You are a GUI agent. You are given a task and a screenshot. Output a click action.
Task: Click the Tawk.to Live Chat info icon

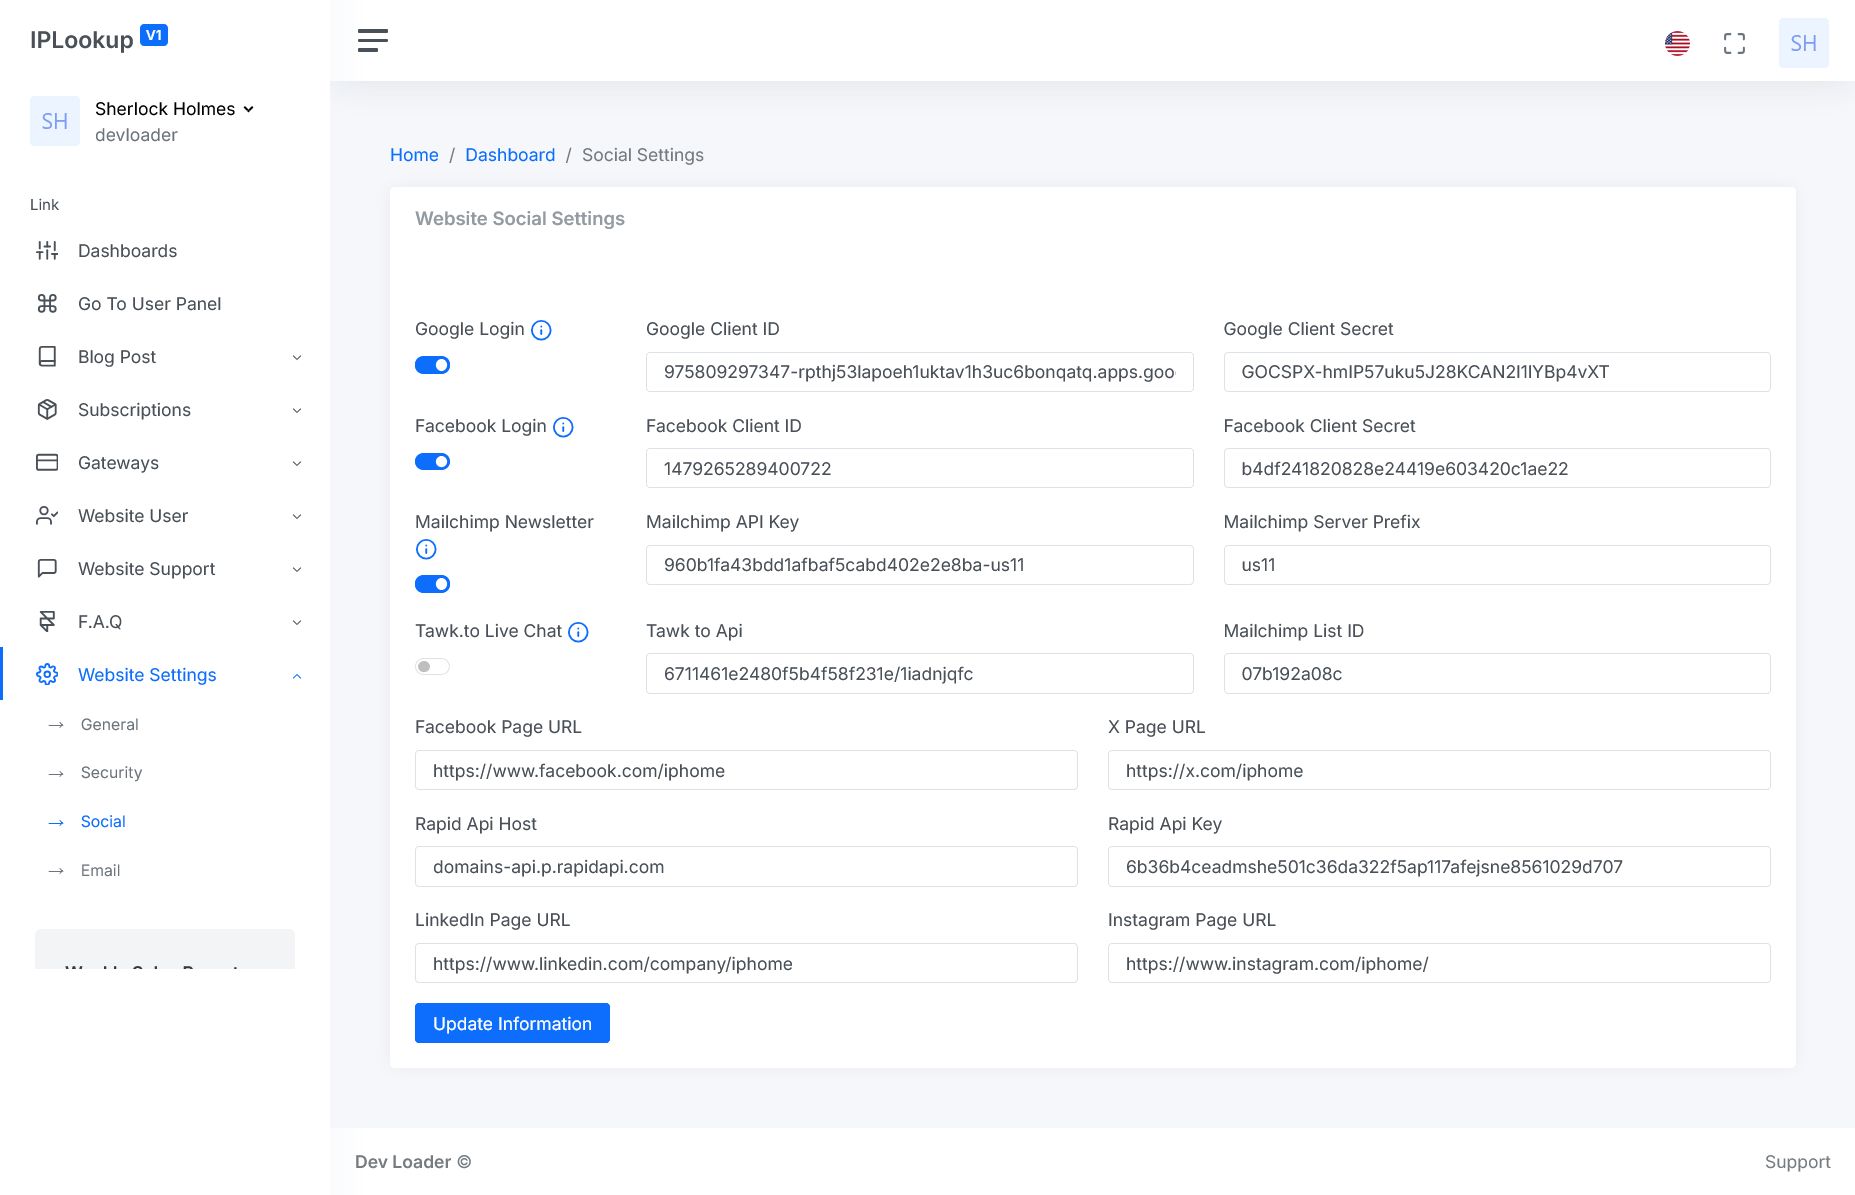click(578, 632)
